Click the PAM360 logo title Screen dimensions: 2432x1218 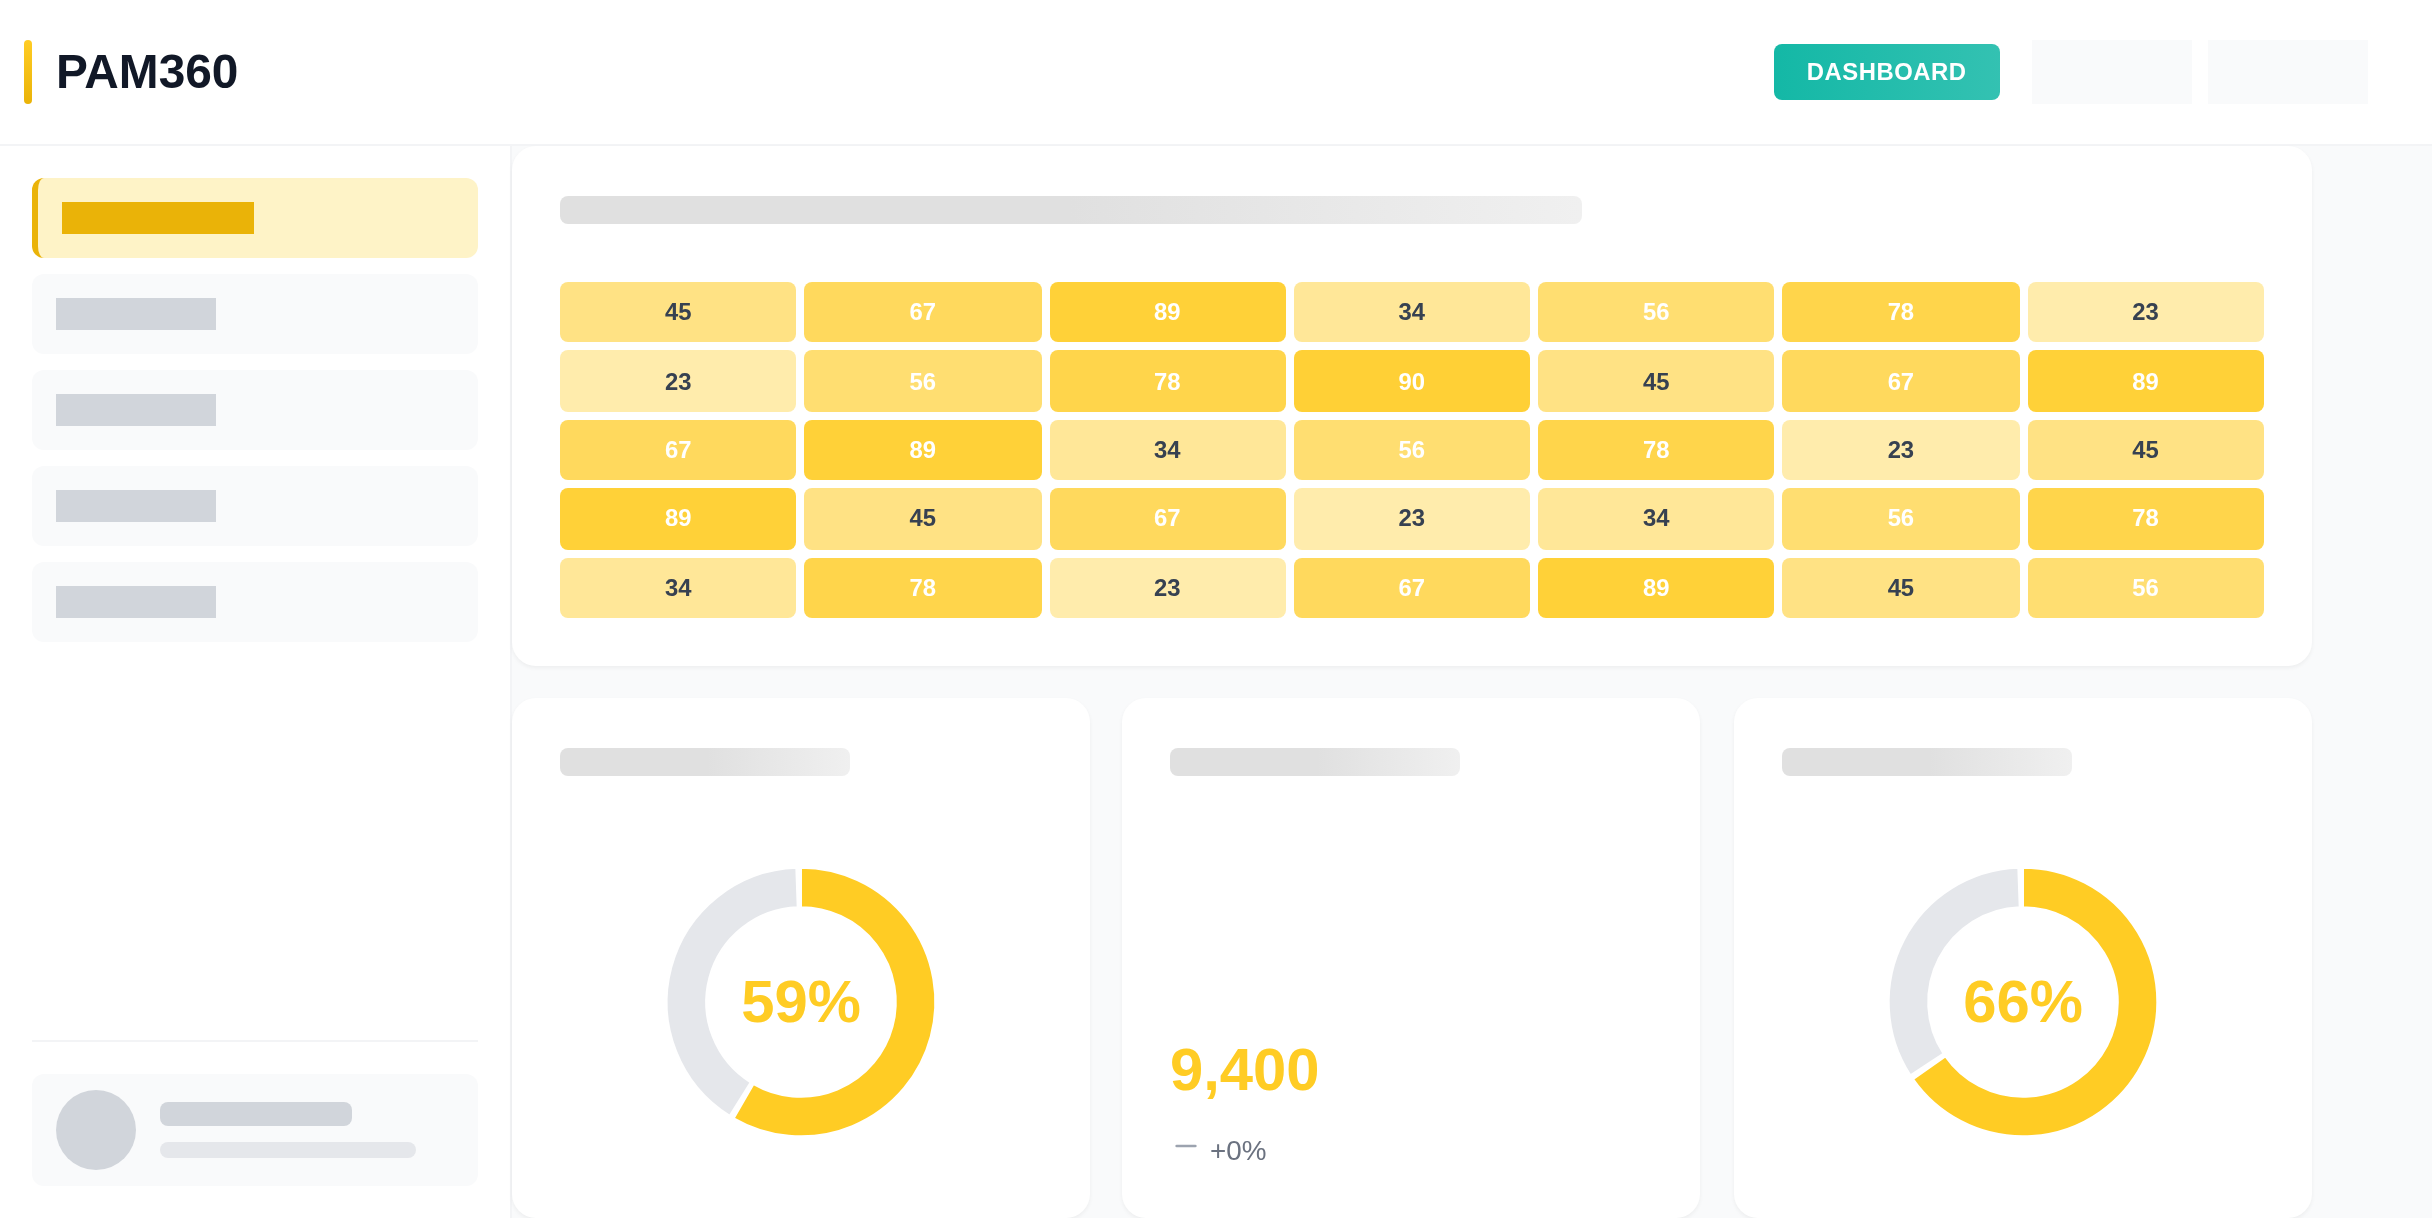[x=146, y=72]
